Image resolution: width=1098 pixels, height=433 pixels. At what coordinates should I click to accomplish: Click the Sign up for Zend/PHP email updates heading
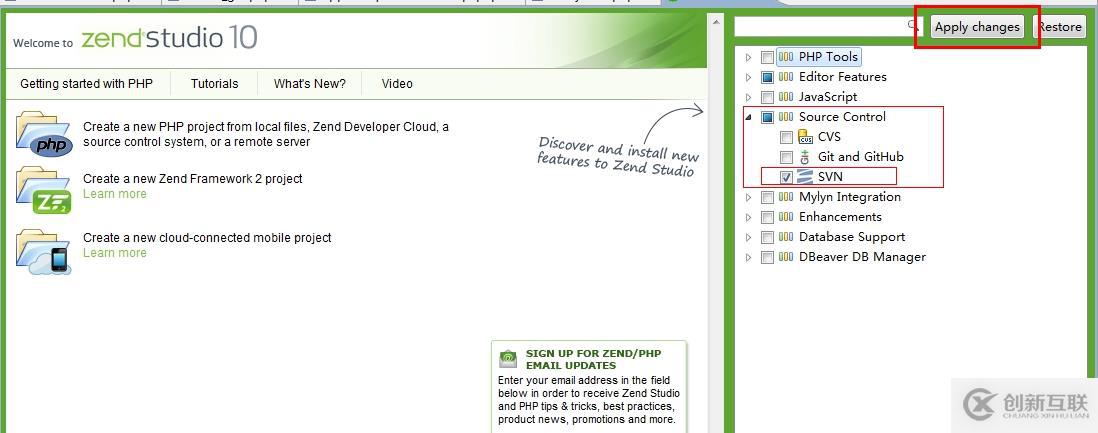[x=593, y=359]
